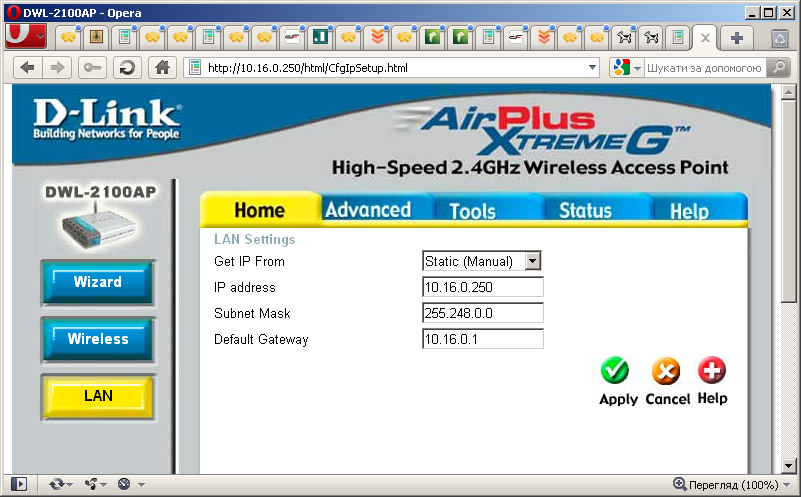Click the green Apply checkmark icon
This screenshot has width=801, height=497.
point(615,370)
